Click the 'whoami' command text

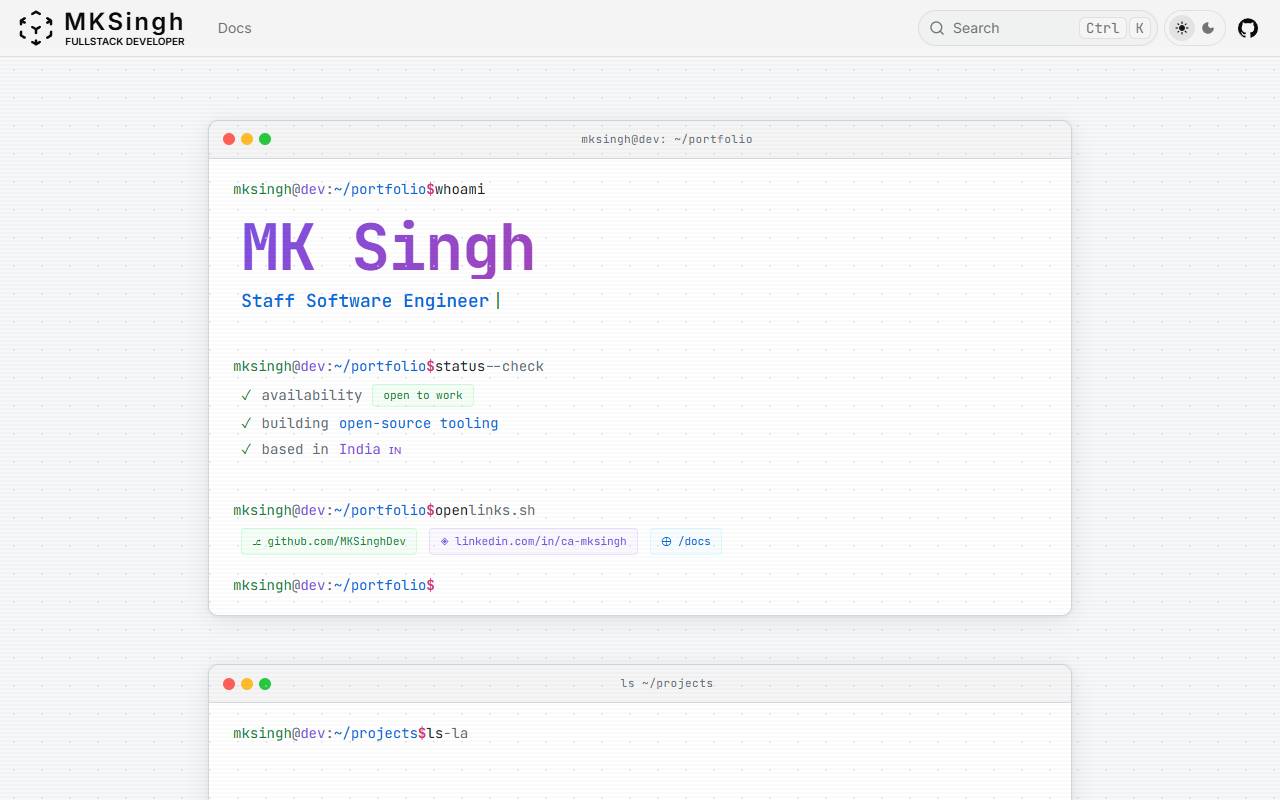(460, 189)
